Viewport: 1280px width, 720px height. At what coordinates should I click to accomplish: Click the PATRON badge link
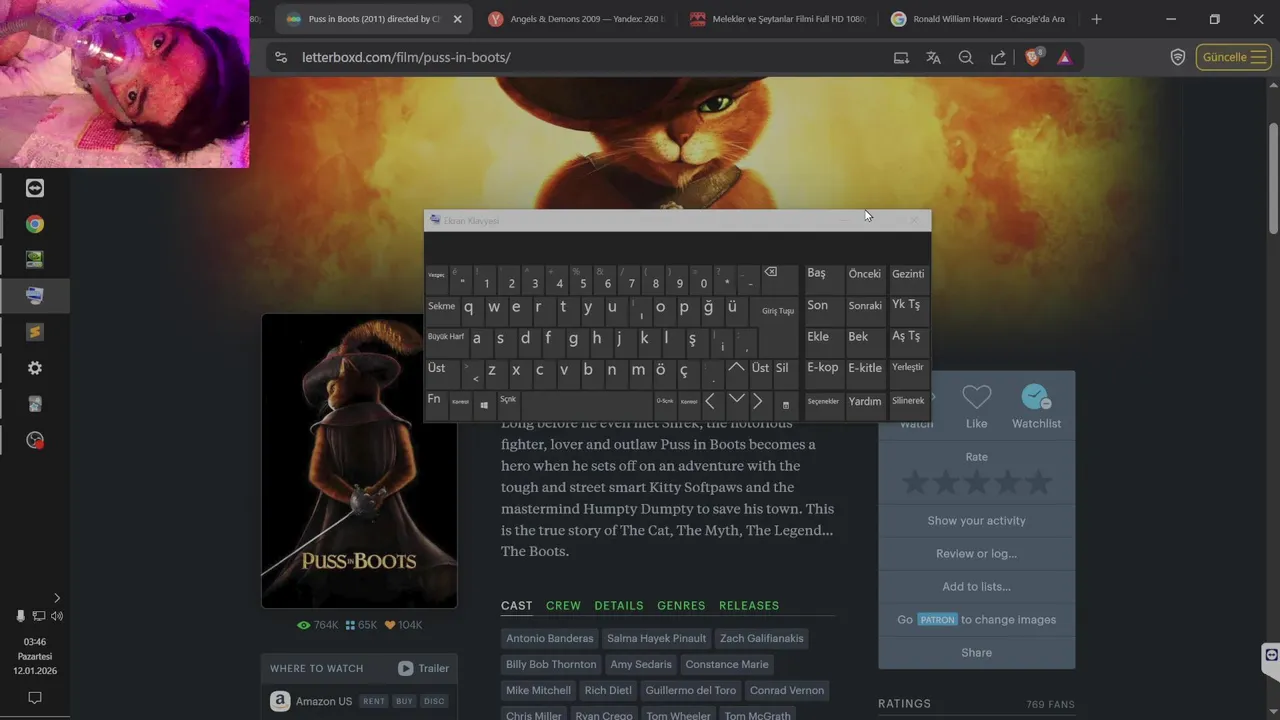tap(937, 620)
